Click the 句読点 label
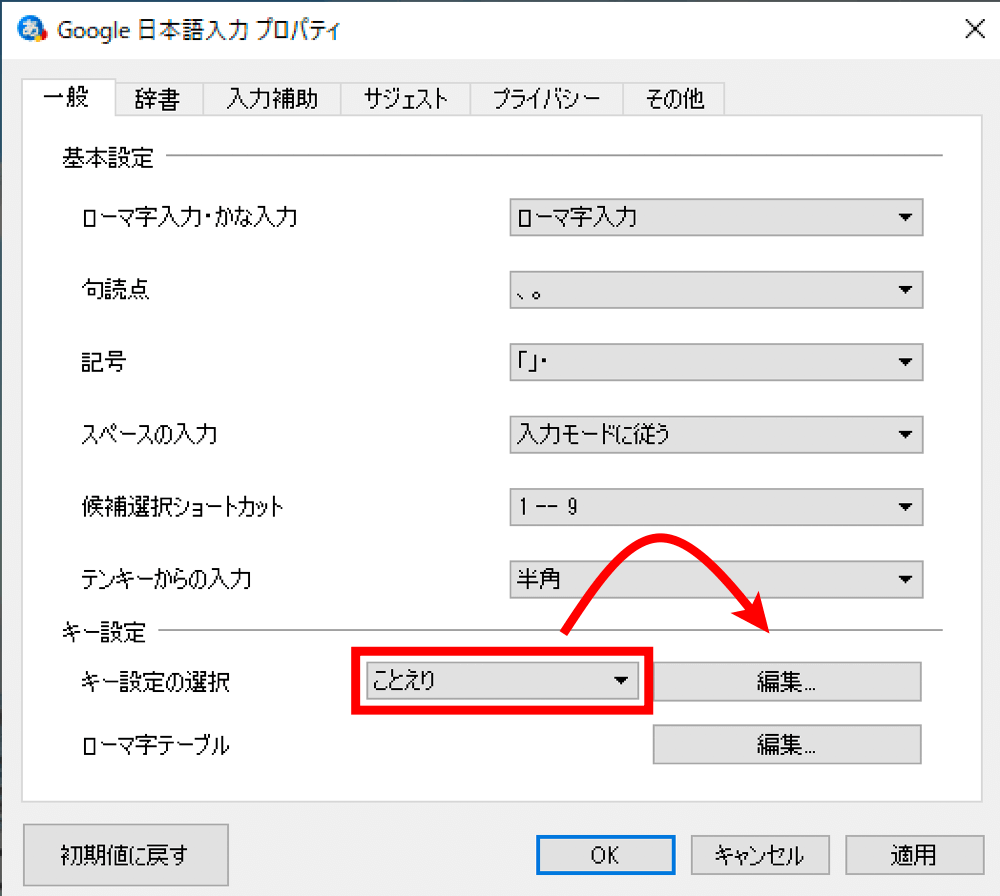1000x896 pixels. click(115, 290)
